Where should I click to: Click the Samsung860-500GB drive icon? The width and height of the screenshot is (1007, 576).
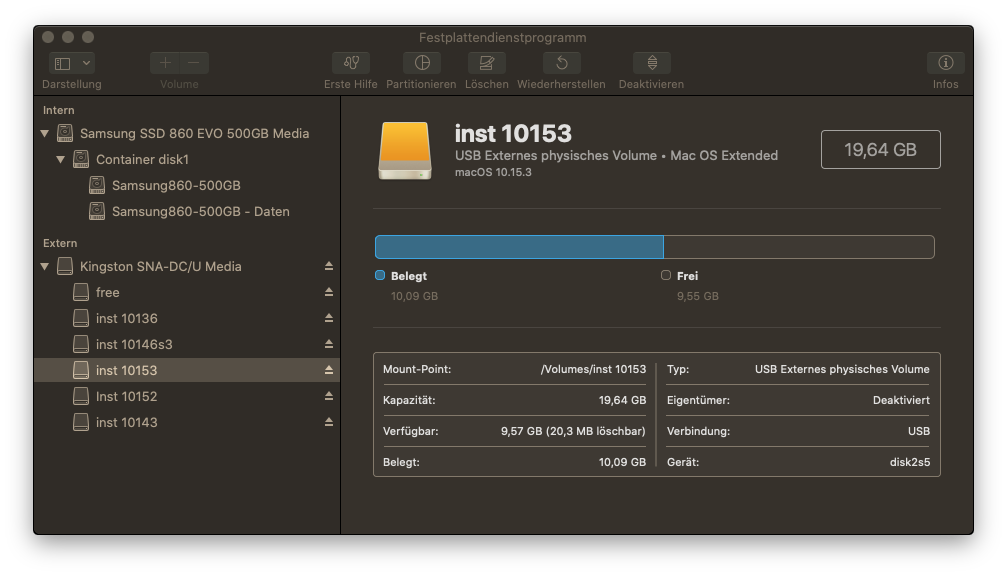pyautogui.click(x=97, y=185)
